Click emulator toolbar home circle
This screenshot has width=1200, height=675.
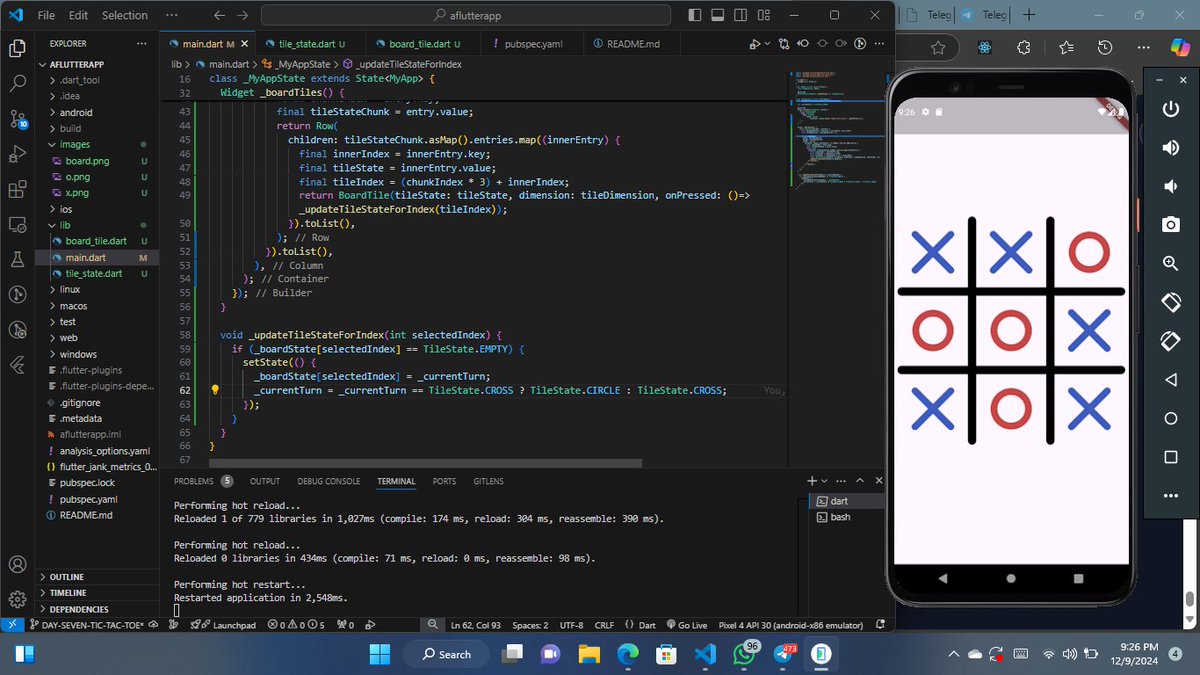[1170, 419]
